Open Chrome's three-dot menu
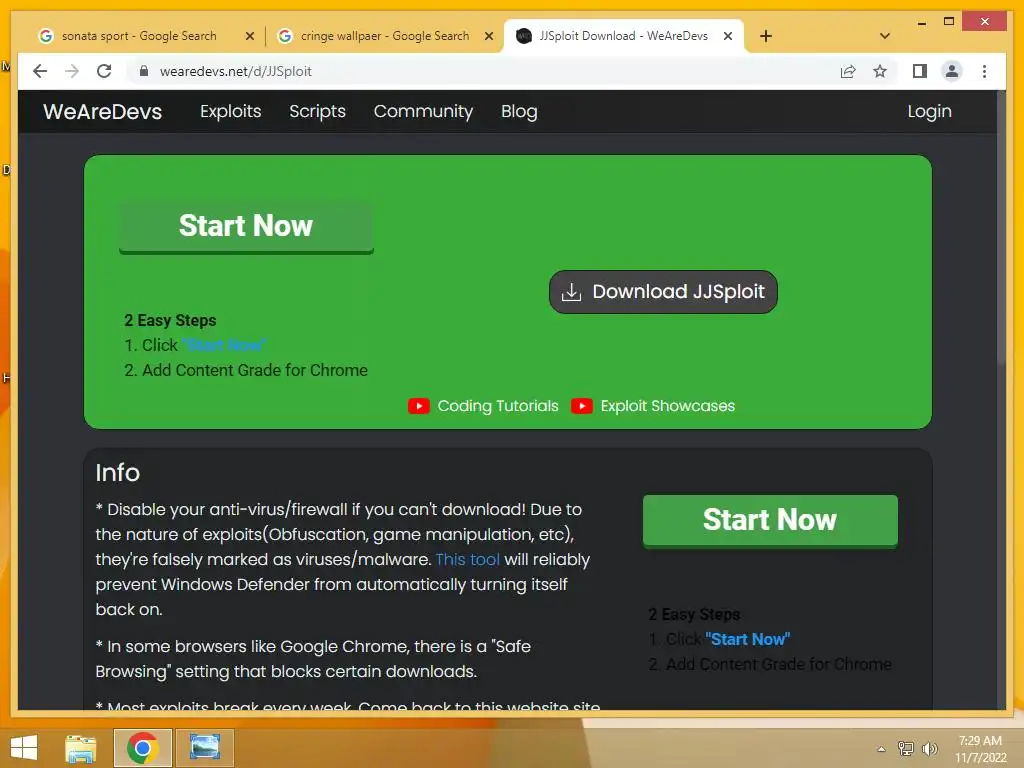The image size is (1024, 768). pyautogui.click(x=984, y=71)
